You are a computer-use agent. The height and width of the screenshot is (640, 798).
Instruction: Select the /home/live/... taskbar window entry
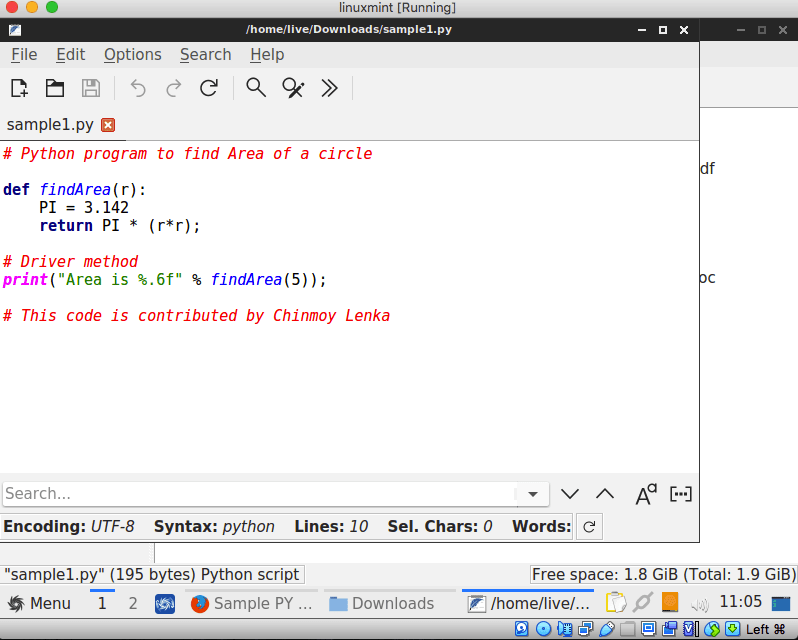528,603
